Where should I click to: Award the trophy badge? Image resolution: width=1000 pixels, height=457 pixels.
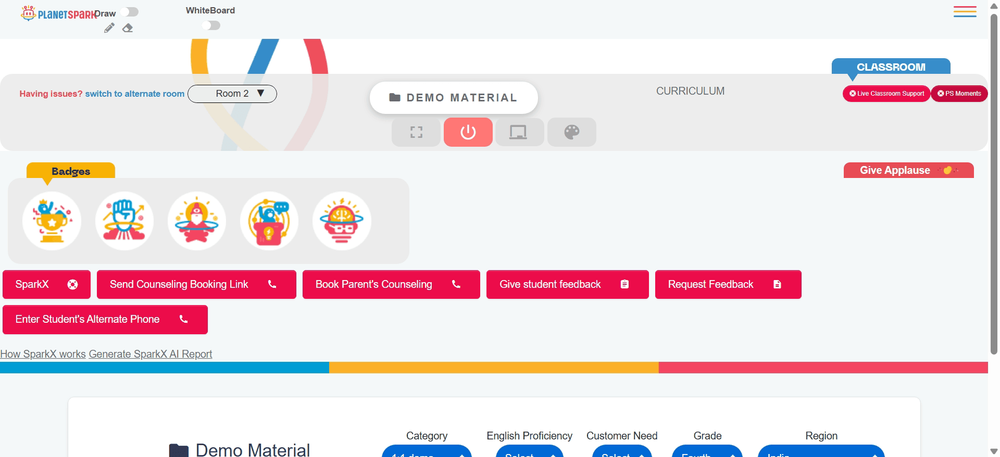click(x=52, y=221)
